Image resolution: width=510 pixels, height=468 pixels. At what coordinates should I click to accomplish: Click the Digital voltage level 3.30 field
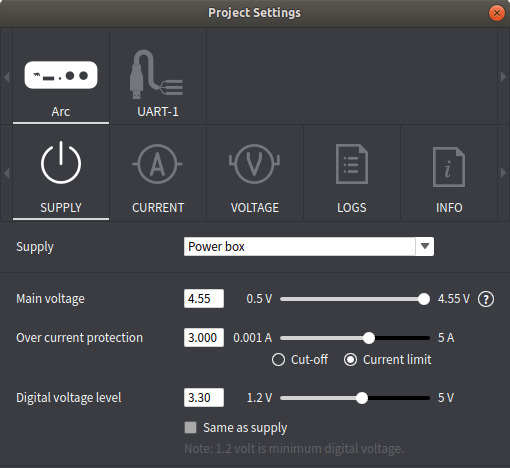tap(204, 397)
